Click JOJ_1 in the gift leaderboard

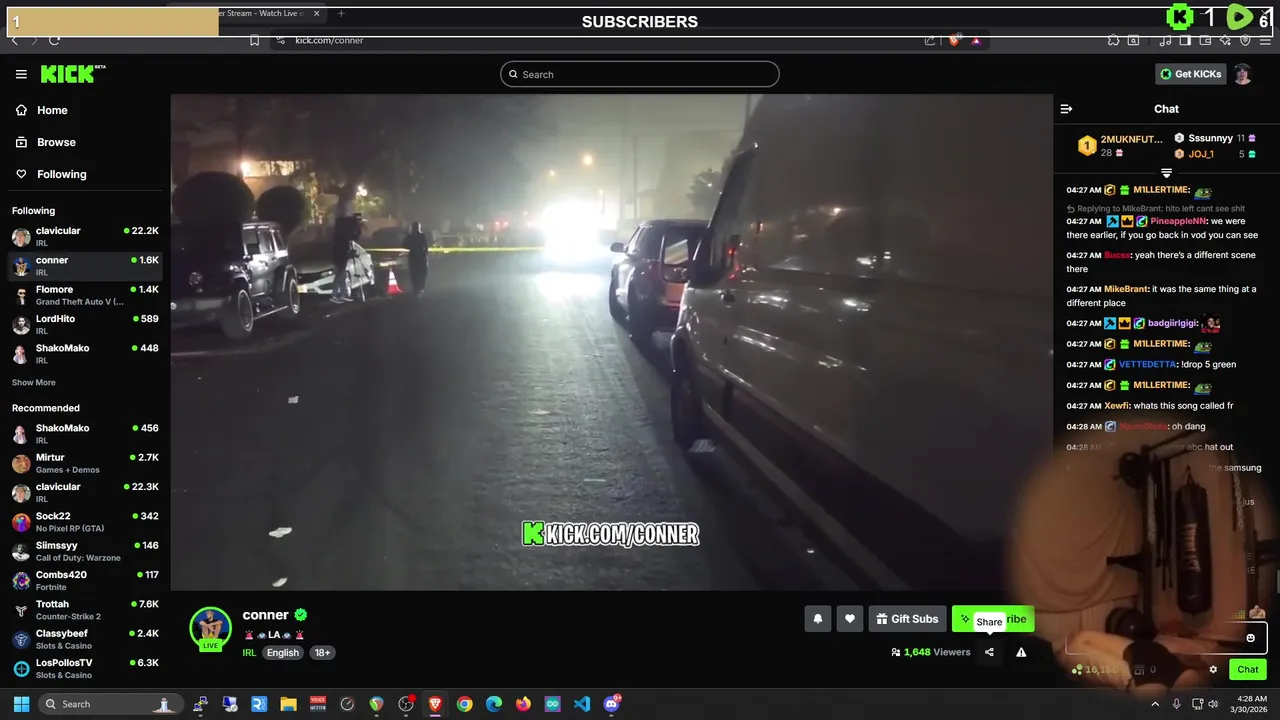pyautogui.click(x=1201, y=154)
